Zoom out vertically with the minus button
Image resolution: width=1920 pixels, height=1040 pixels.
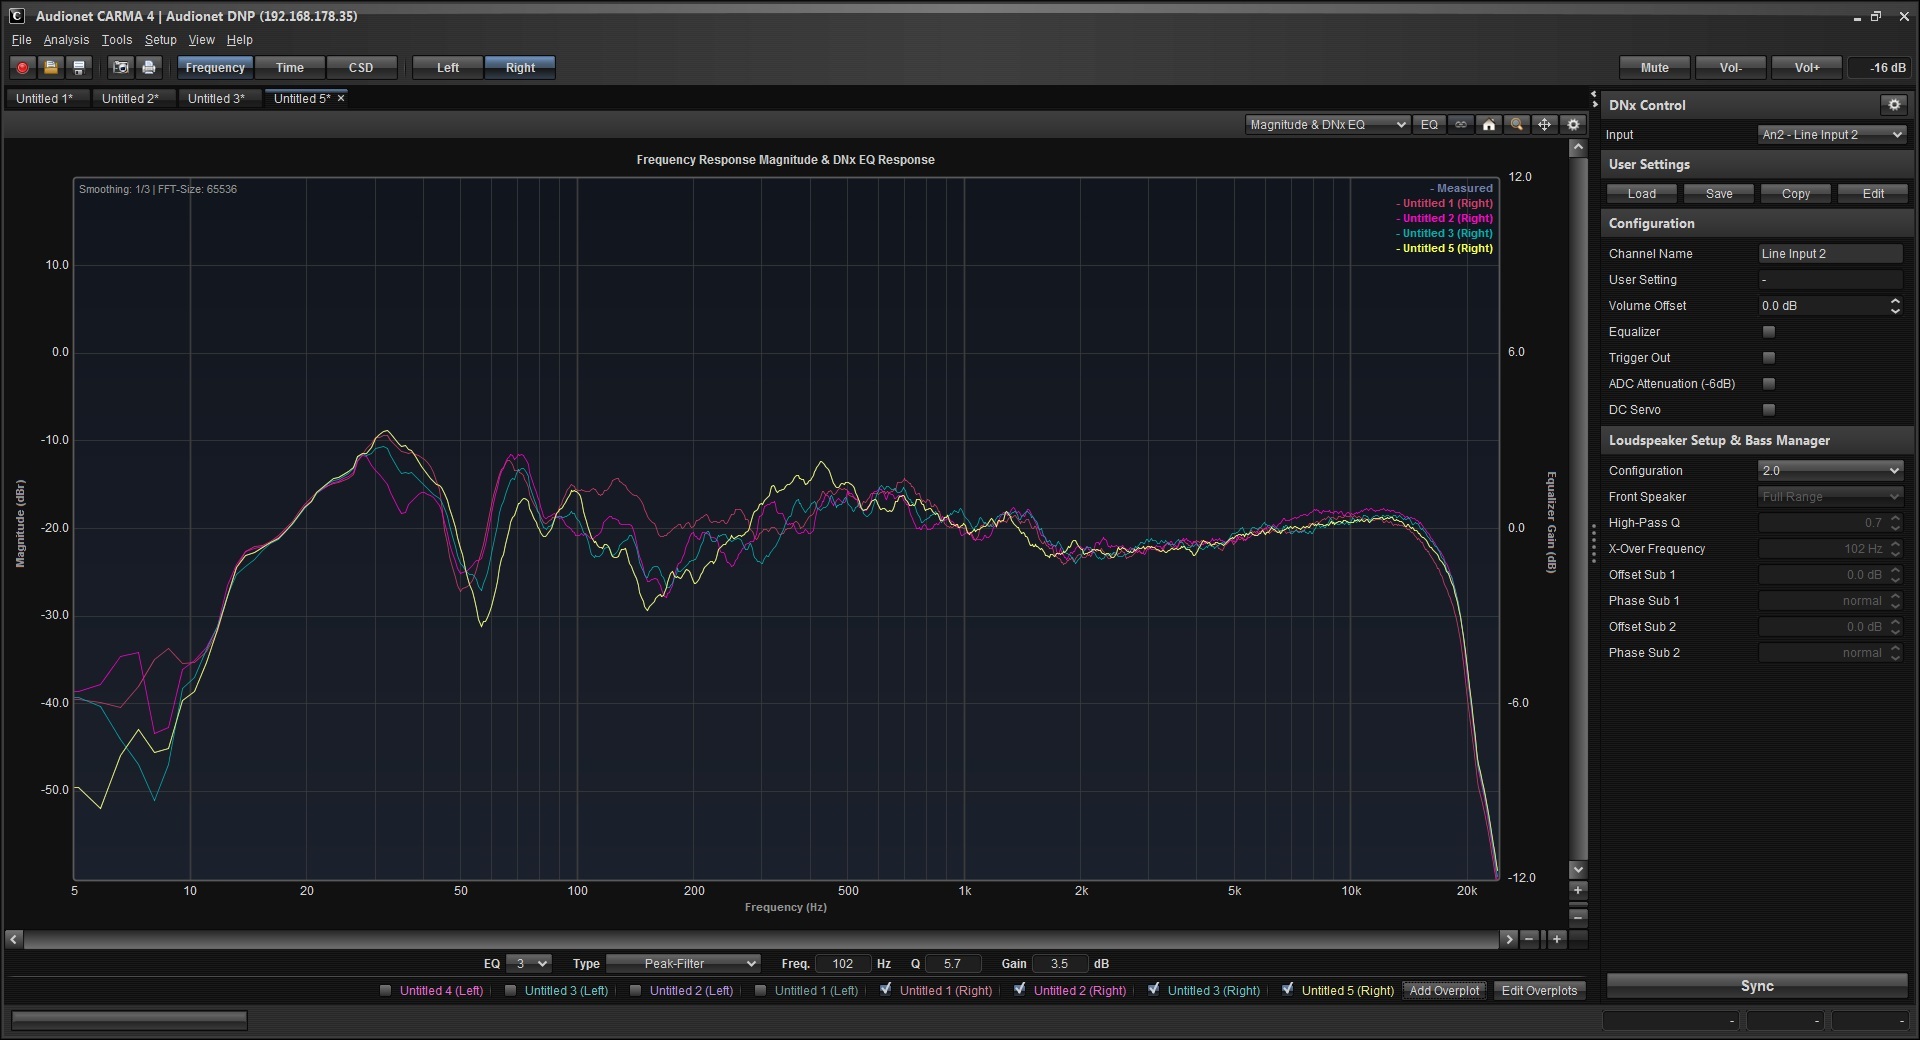pos(1578,916)
